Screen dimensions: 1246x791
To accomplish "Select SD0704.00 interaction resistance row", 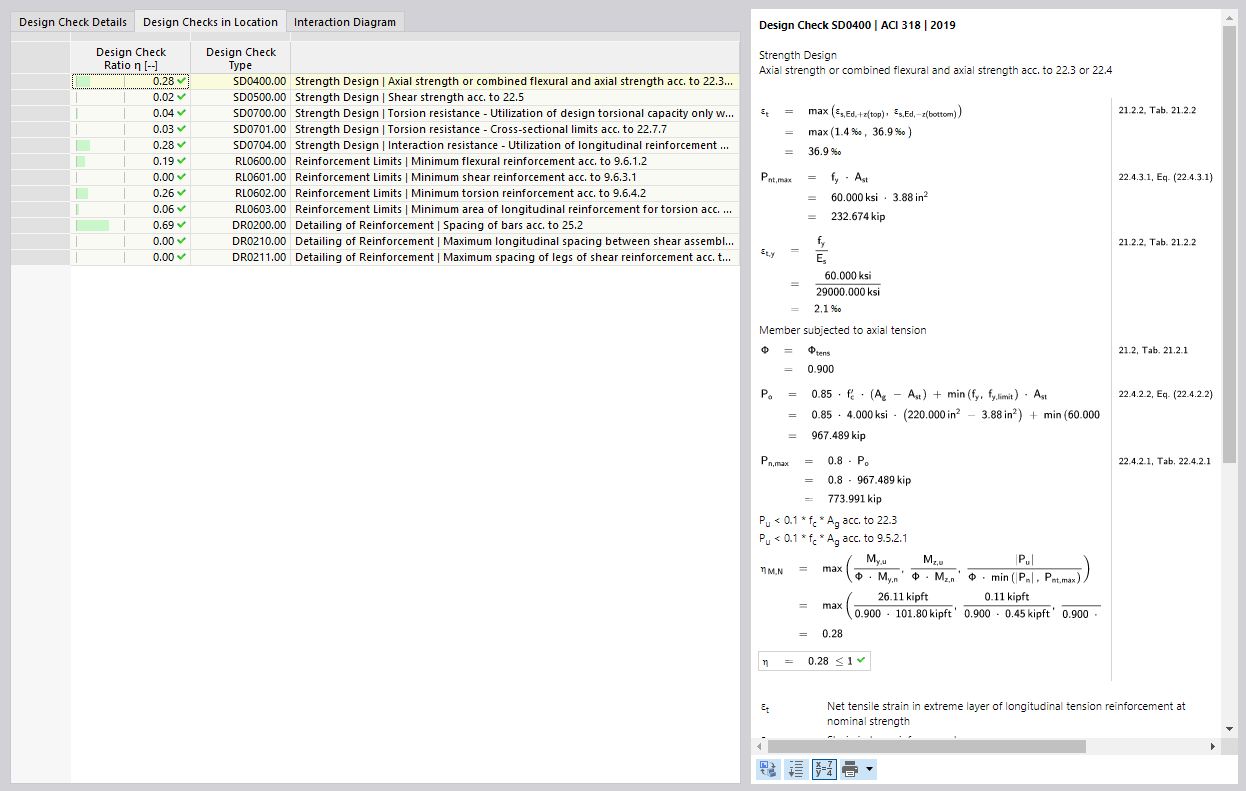I will (x=405, y=145).
